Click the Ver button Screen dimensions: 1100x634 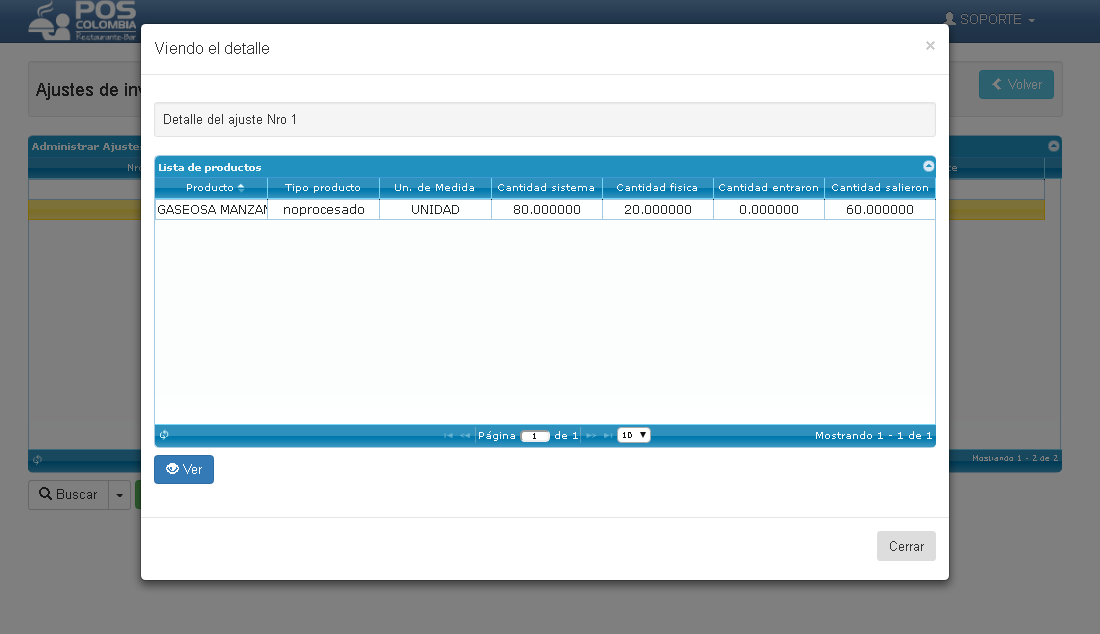tap(184, 469)
